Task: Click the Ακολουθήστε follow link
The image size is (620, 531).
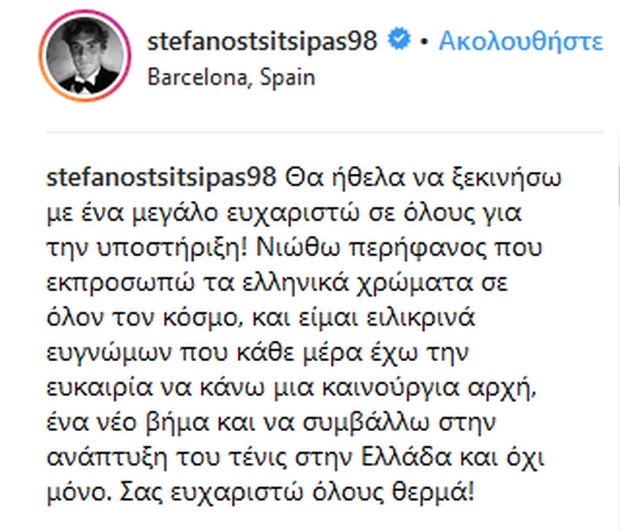Action: [x=520, y=42]
